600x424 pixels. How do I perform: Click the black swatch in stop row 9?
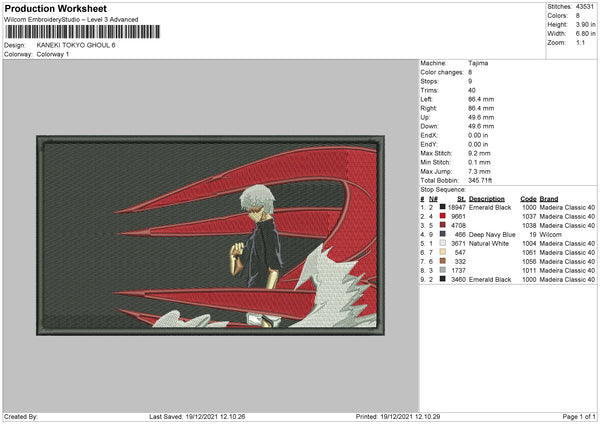point(442,279)
